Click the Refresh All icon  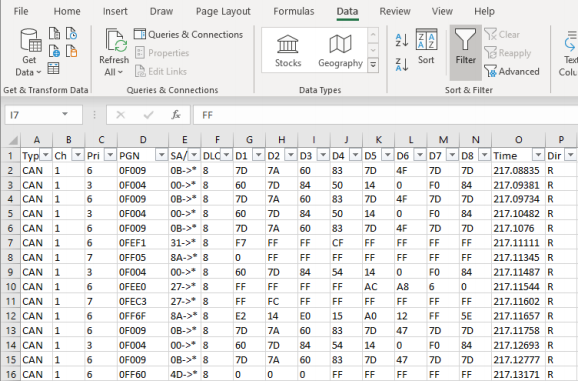(115, 41)
